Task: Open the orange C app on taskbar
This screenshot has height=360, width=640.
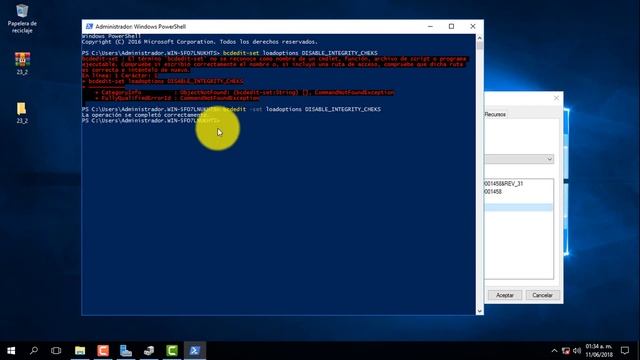Action: point(103,351)
